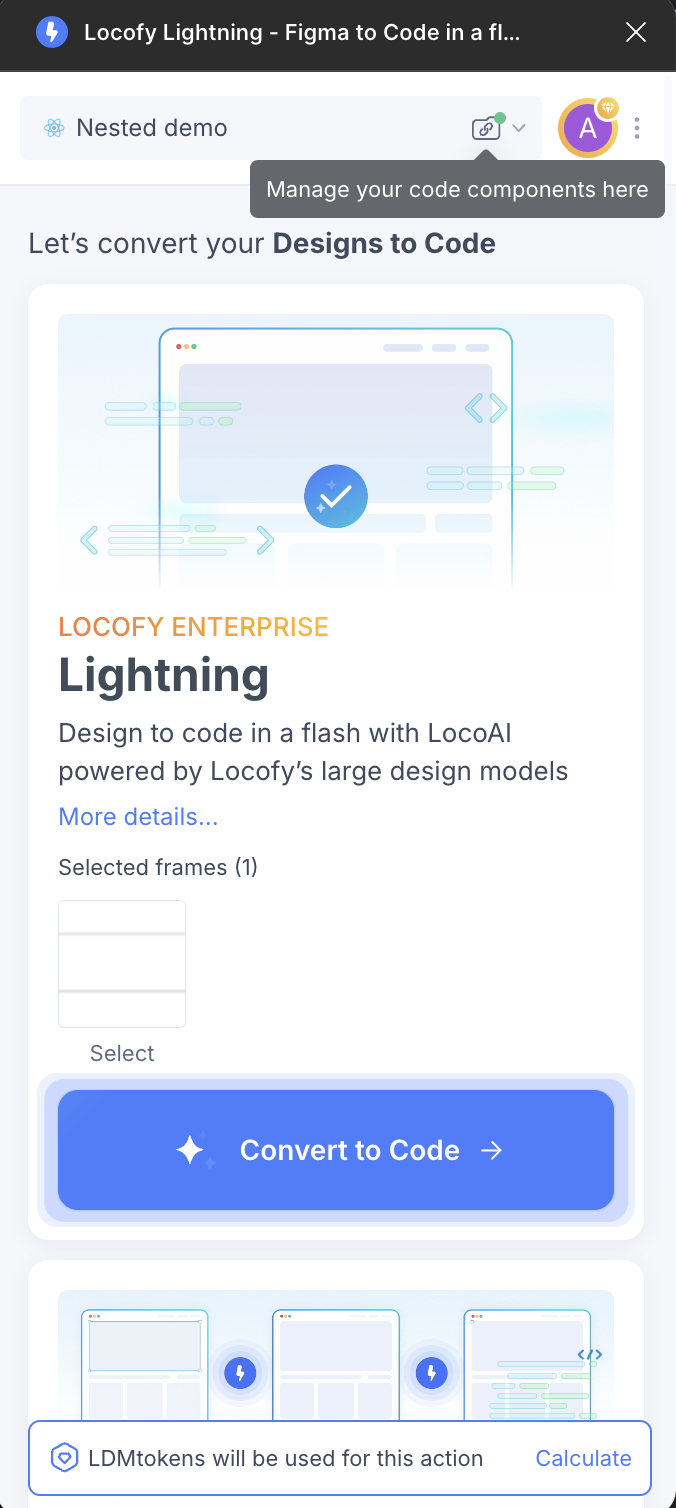The image size is (676, 1508).
Task: Close the Locofy Lightning plugin window
Action: point(636,33)
